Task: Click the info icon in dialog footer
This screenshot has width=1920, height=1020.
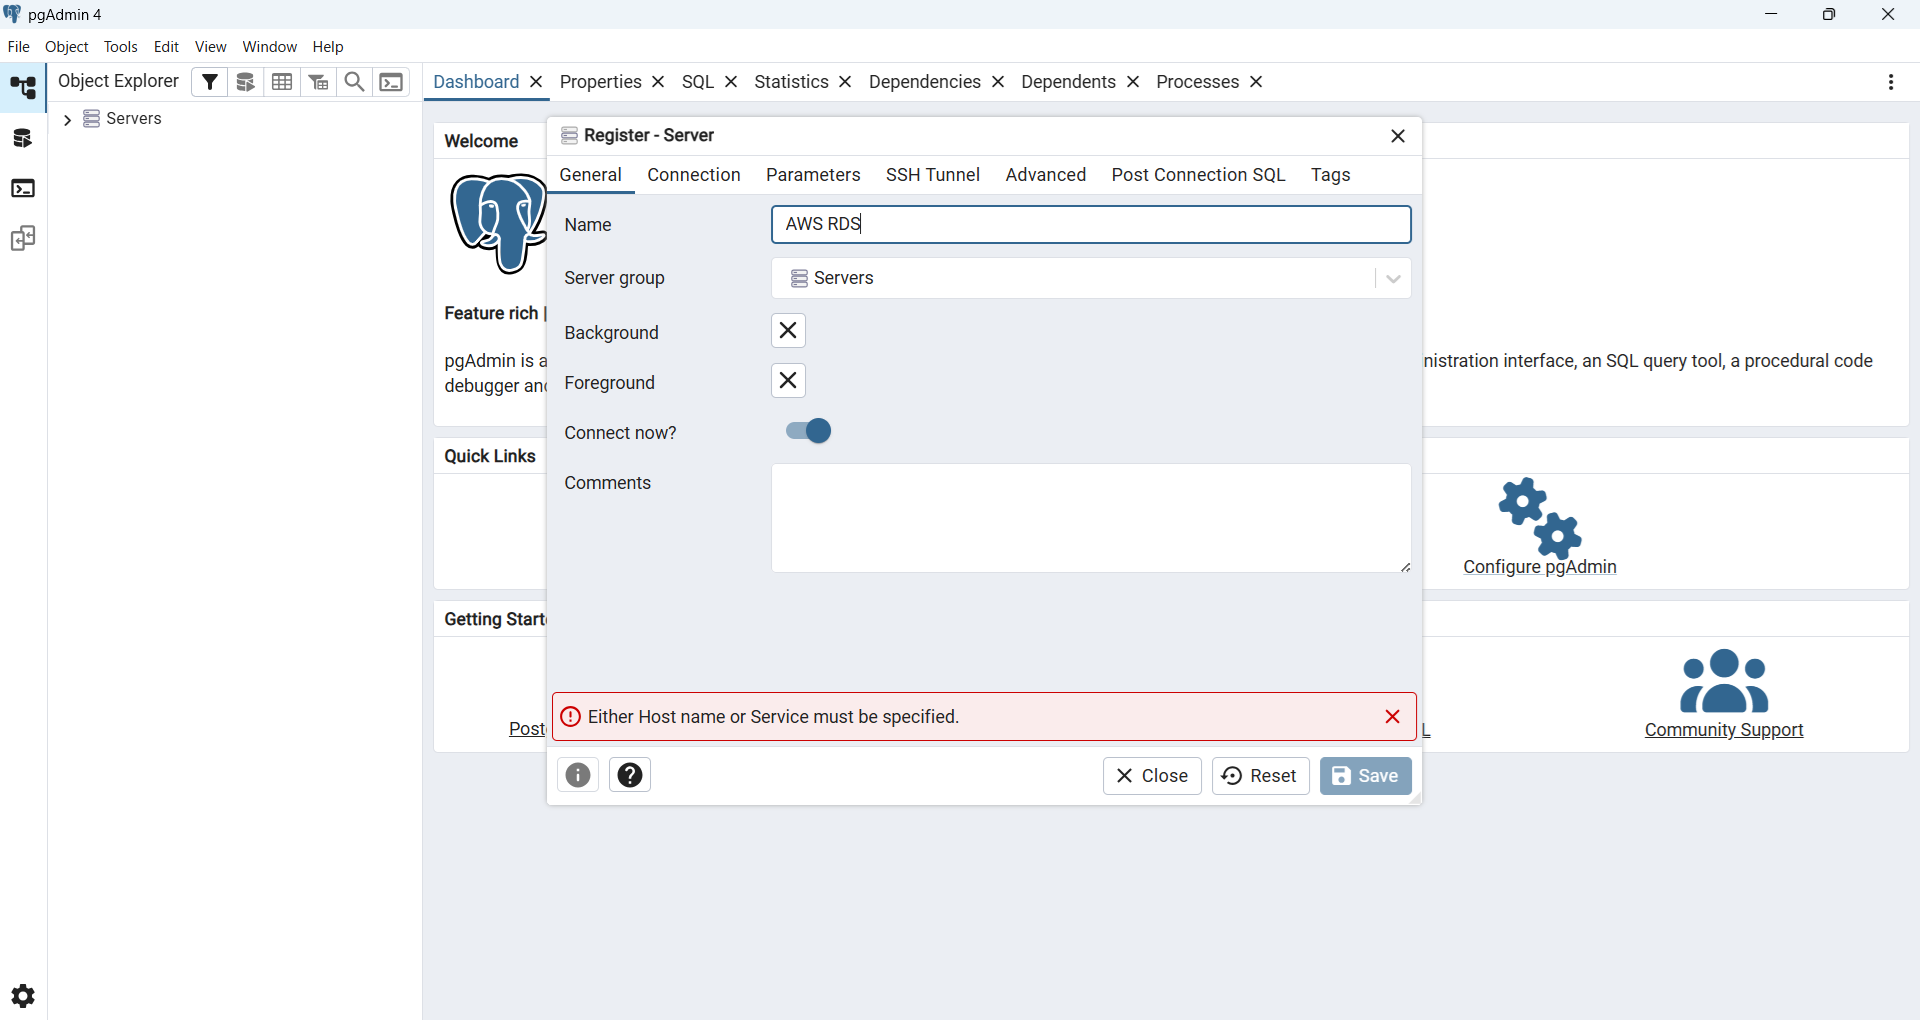Action: click(x=578, y=775)
